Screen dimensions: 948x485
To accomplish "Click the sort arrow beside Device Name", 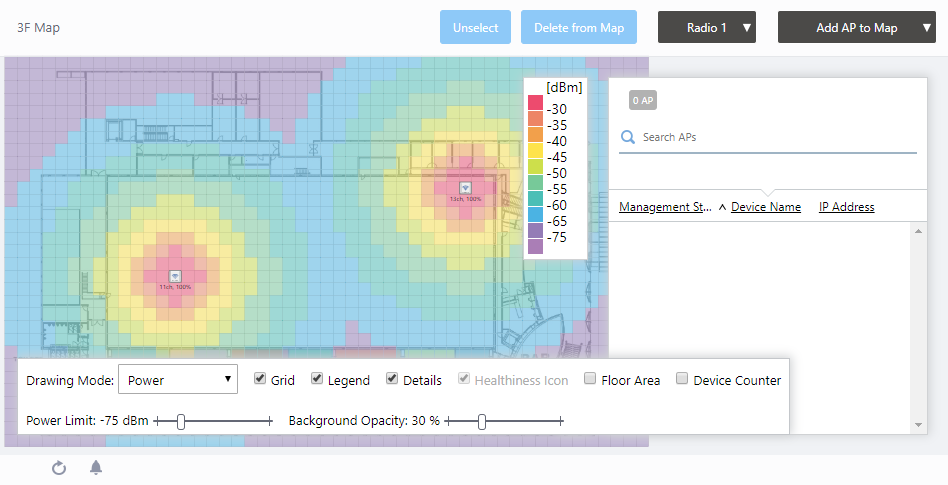I will tap(722, 207).
